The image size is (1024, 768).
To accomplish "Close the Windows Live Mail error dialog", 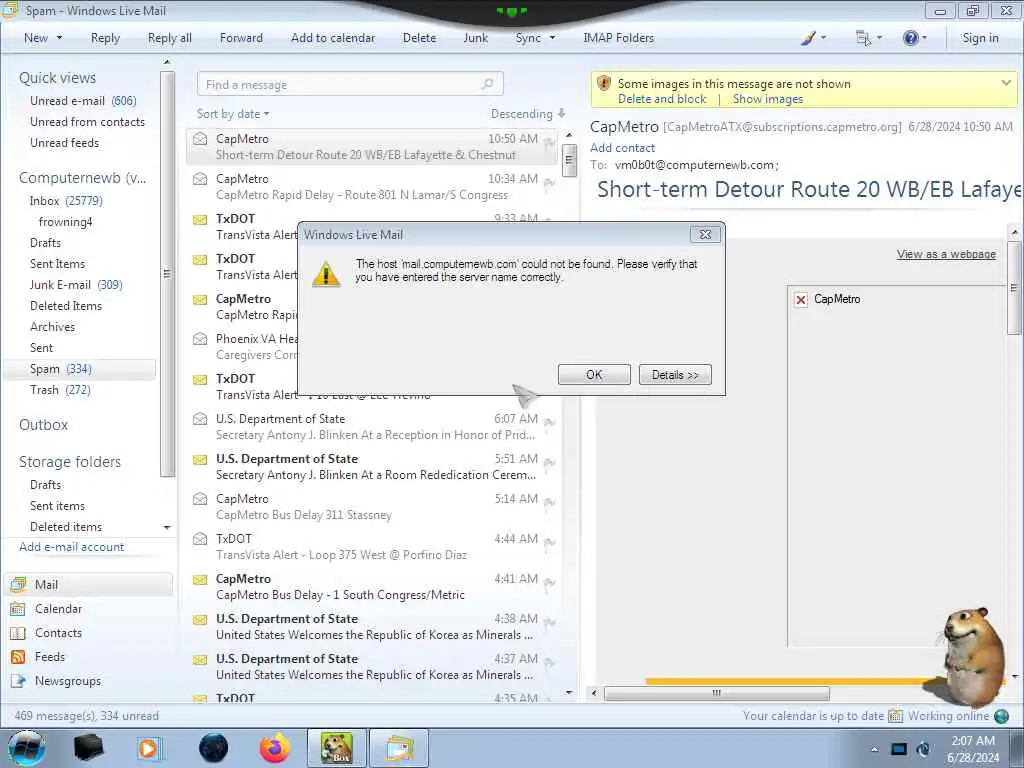I will (x=705, y=234).
